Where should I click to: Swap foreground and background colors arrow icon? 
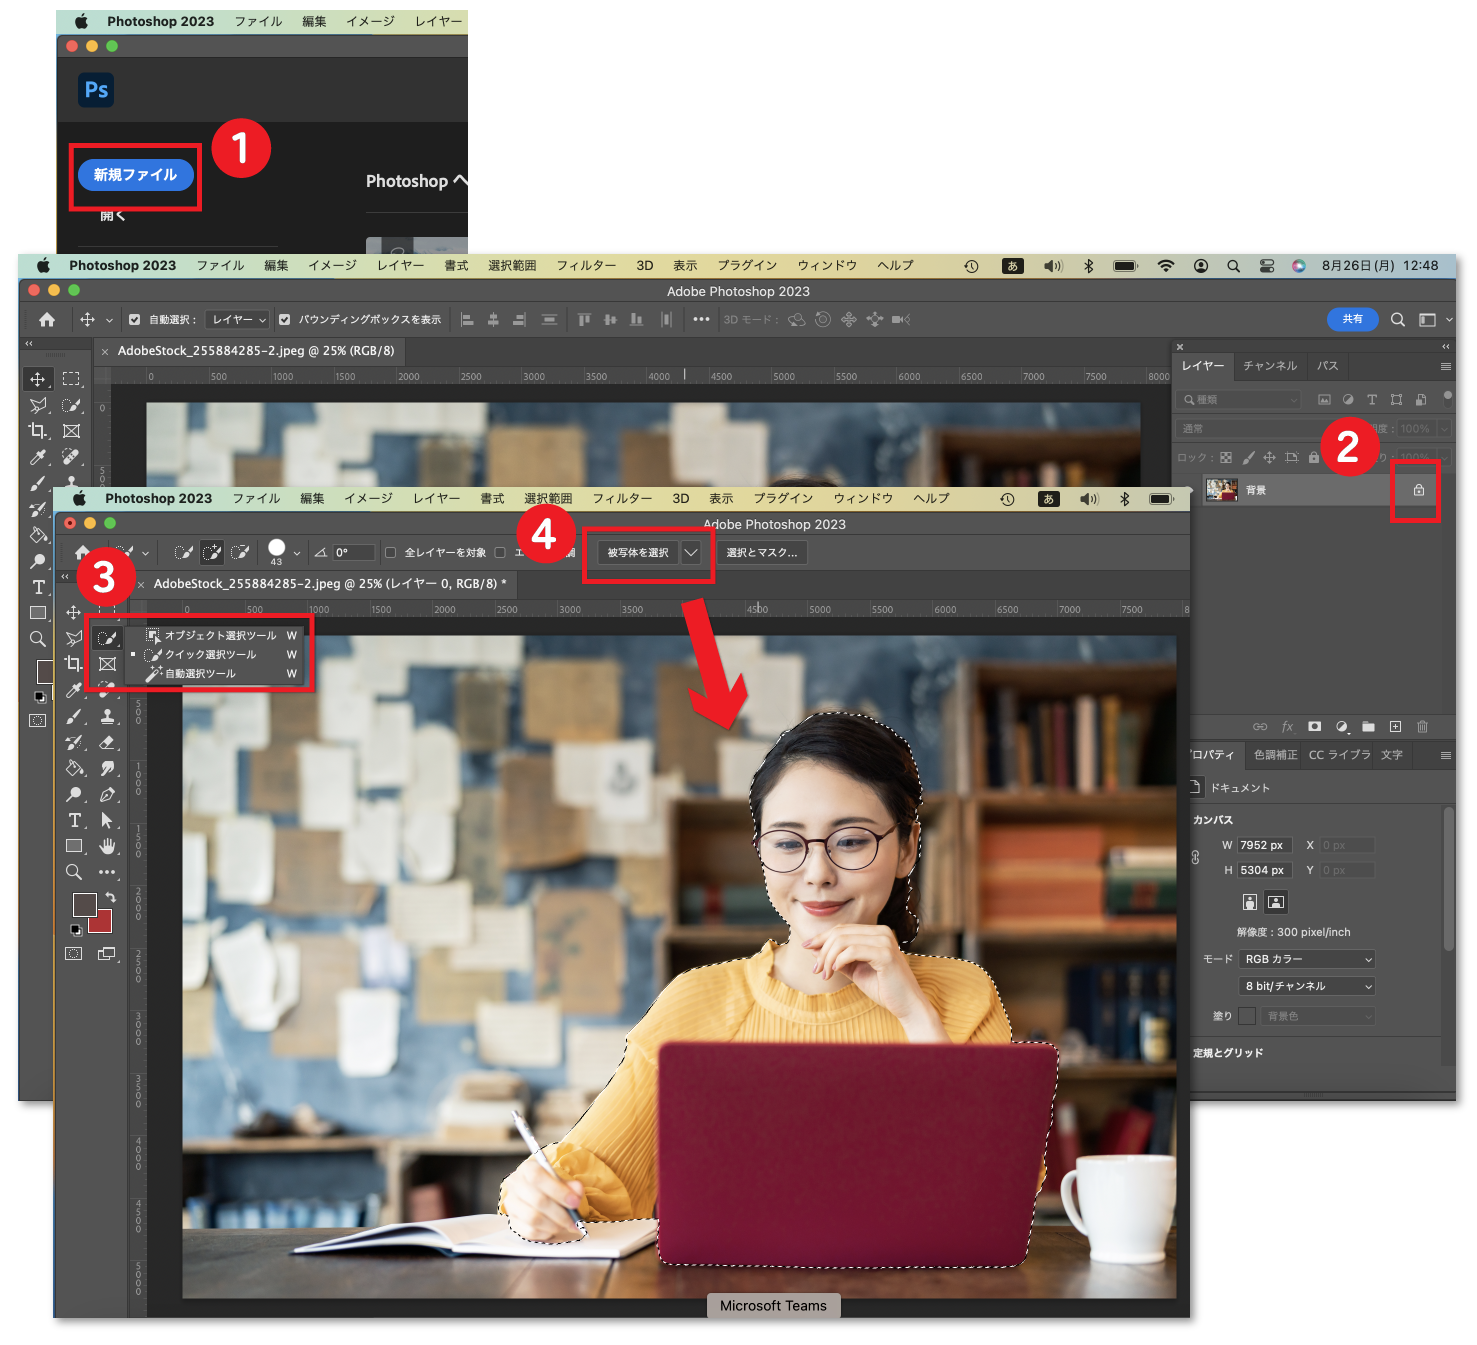pyautogui.click(x=110, y=897)
